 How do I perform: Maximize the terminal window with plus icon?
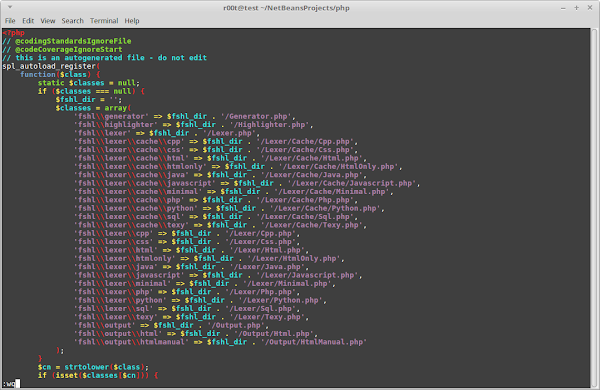[x=576, y=8]
